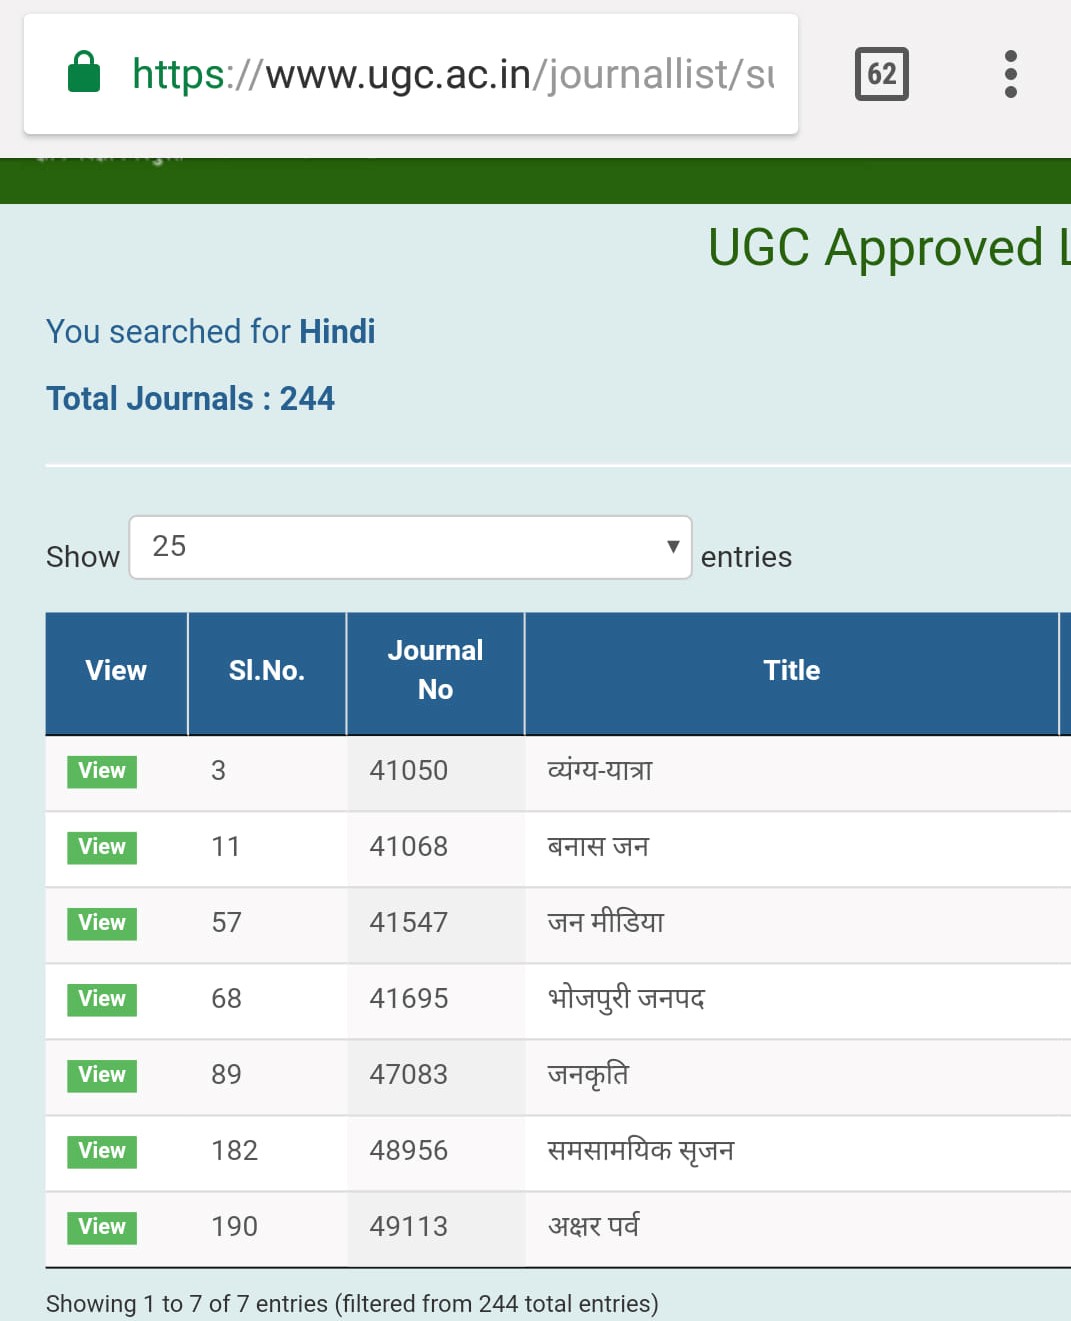This screenshot has height=1321, width=1071.
Task: Select the dropdown arrow beside 25
Action: coord(673,547)
